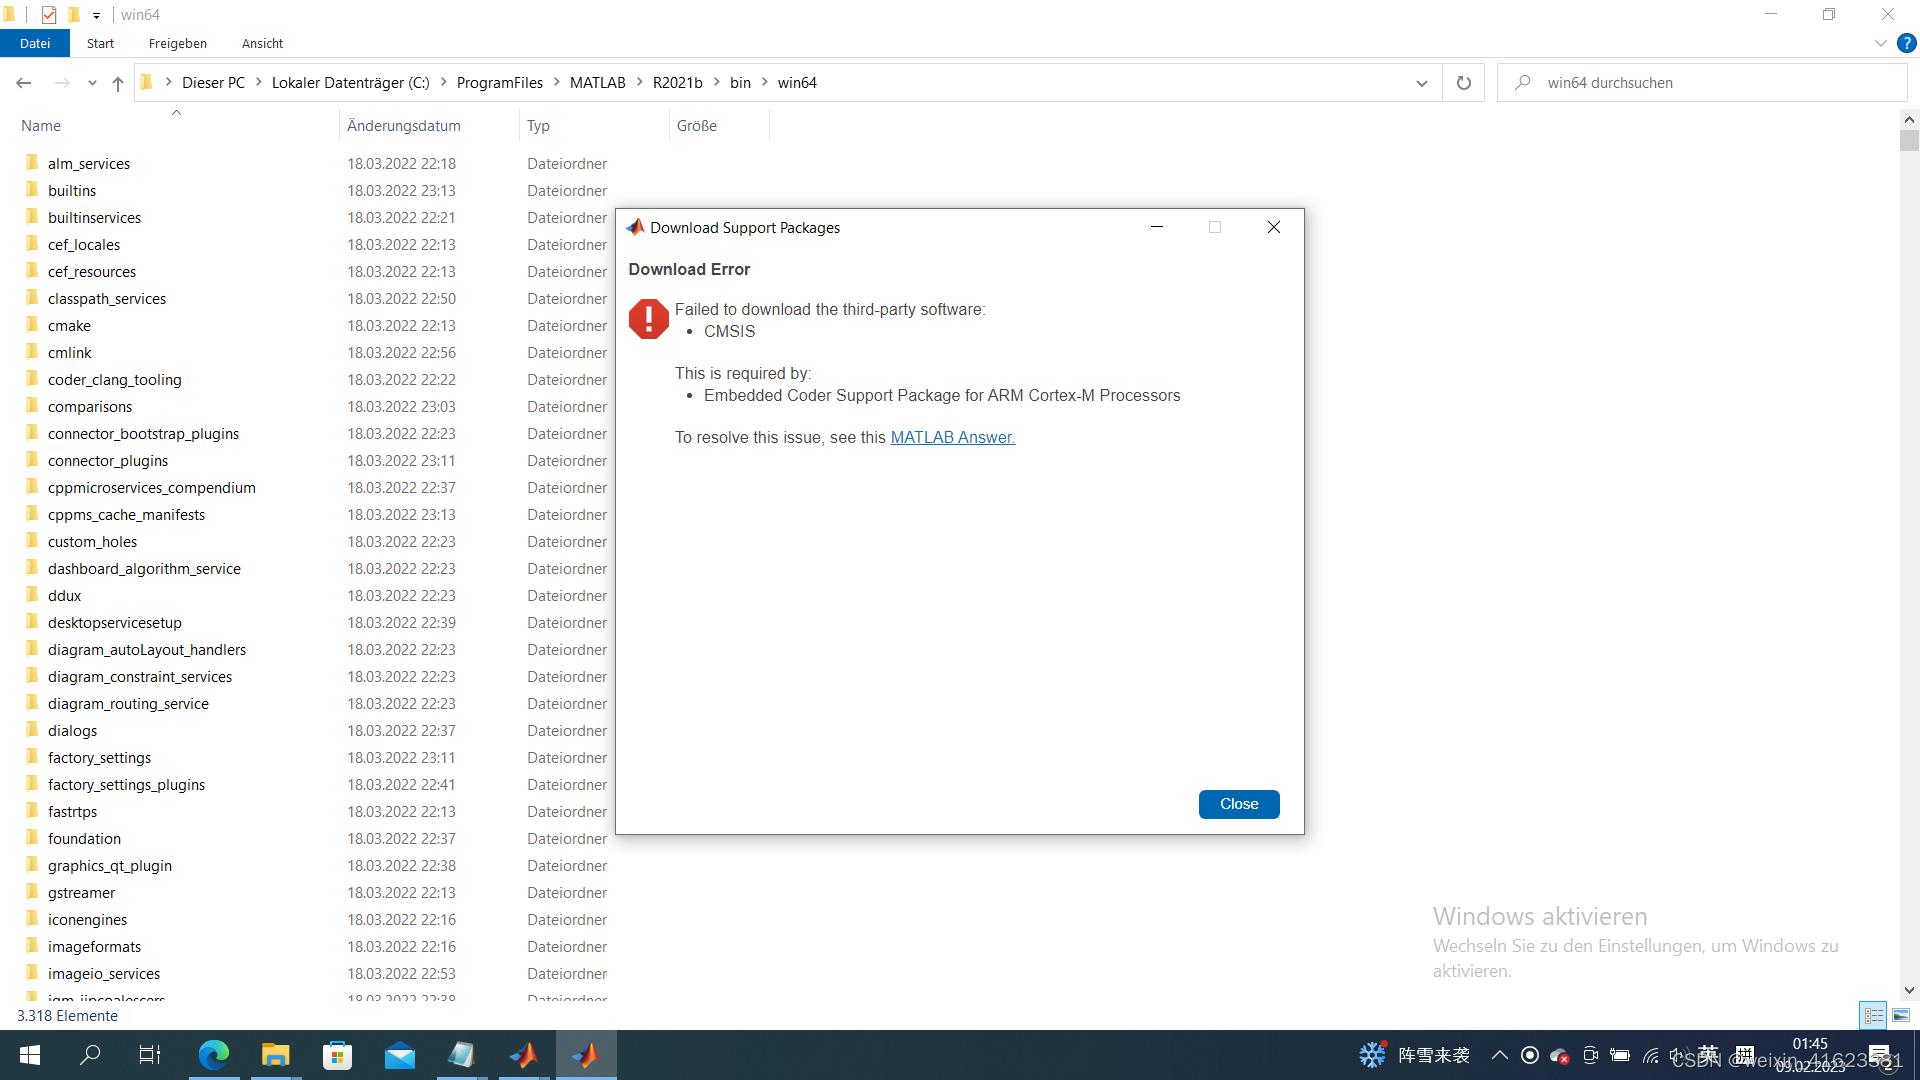Click the refresh icon beside address bar
This screenshot has height=1080, width=1920.
(1463, 83)
